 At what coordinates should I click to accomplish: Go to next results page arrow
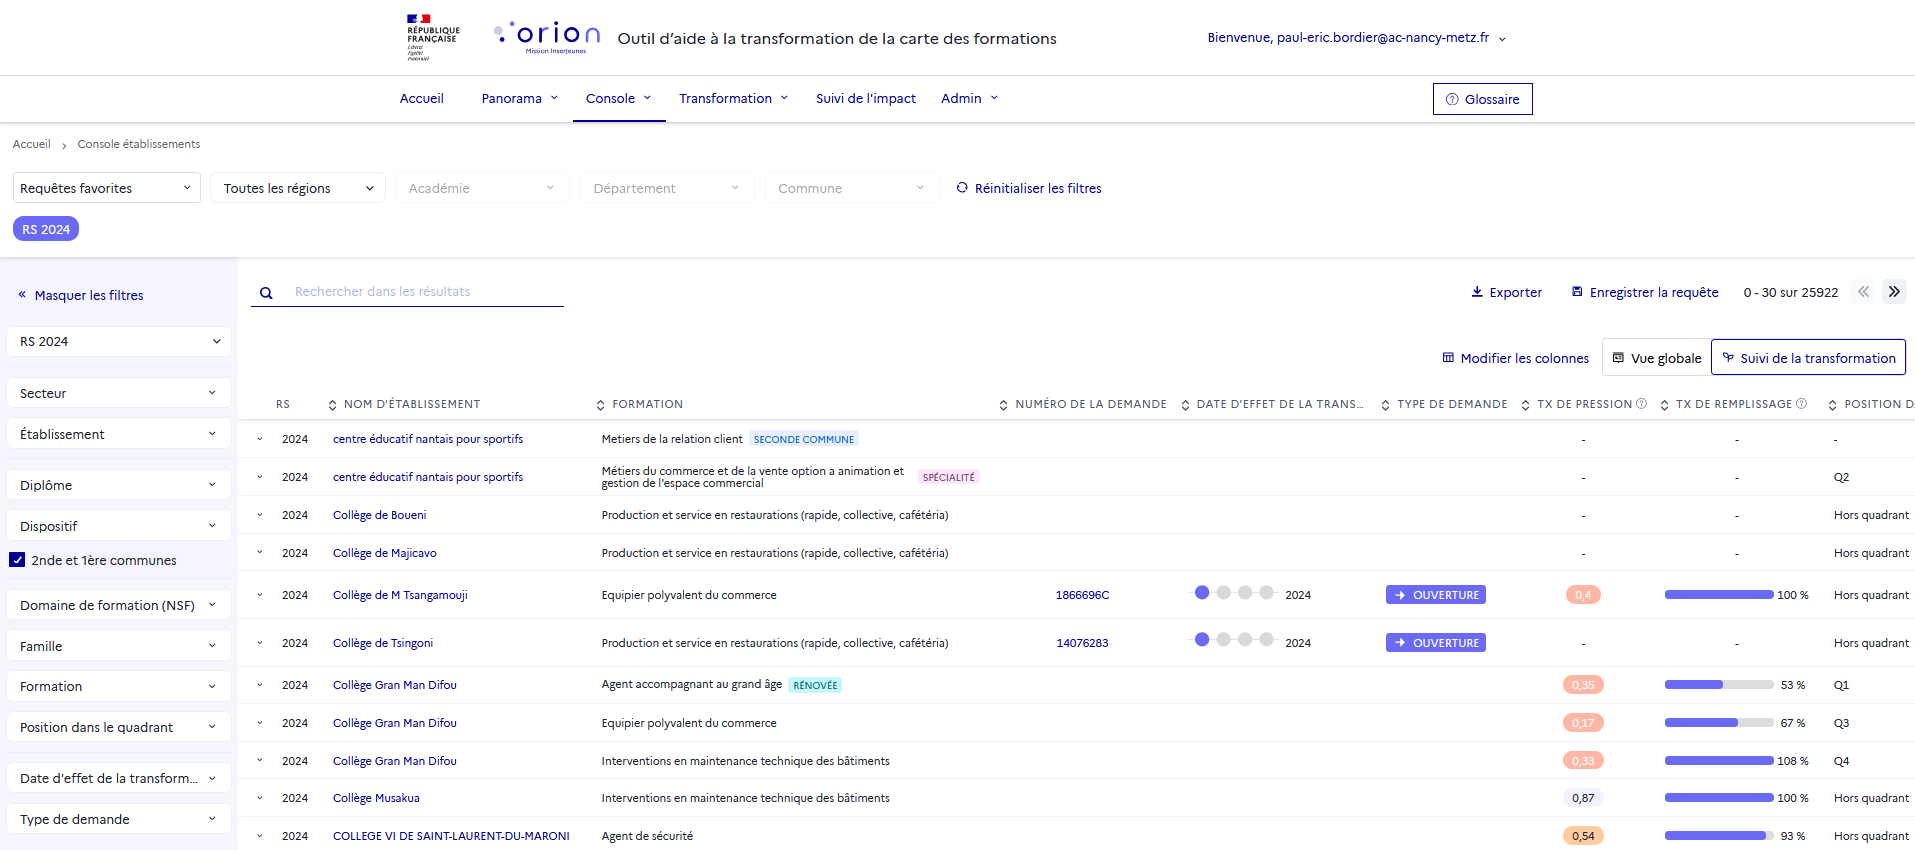point(1894,292)
